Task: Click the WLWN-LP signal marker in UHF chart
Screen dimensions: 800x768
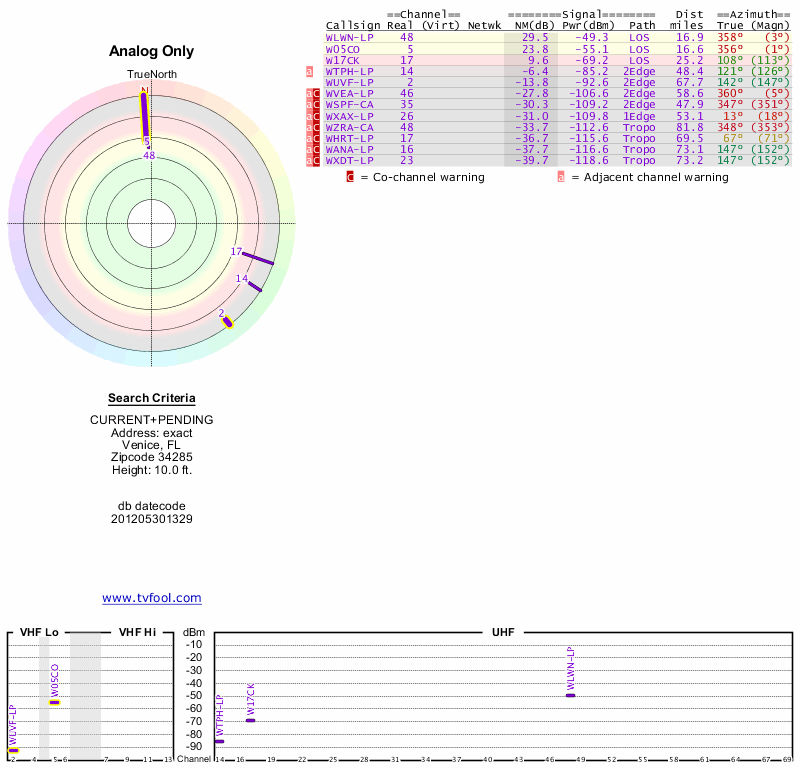Action: click(571, 696)
